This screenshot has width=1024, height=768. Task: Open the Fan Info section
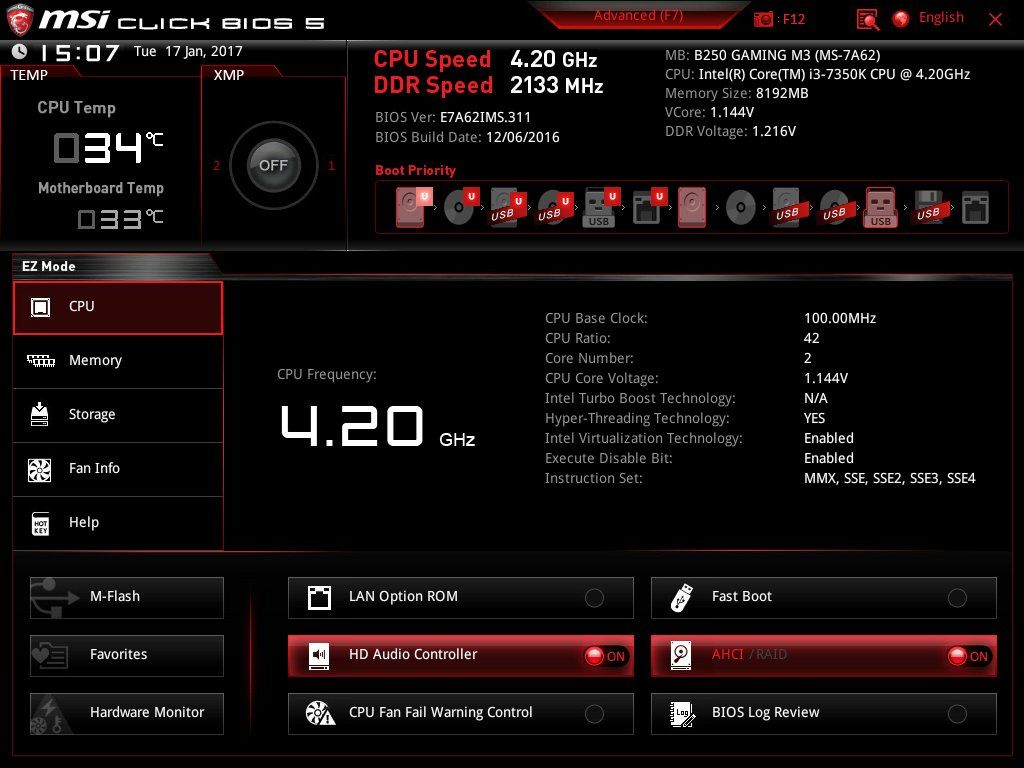[x=118, y=469]
